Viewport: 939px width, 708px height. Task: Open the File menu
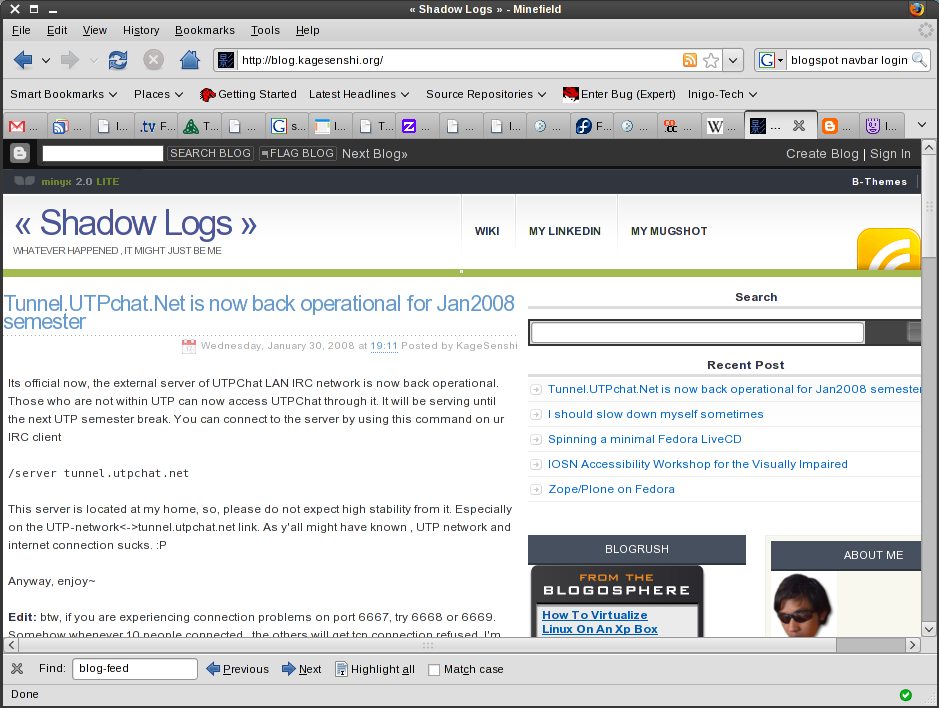tap(21, 30)
